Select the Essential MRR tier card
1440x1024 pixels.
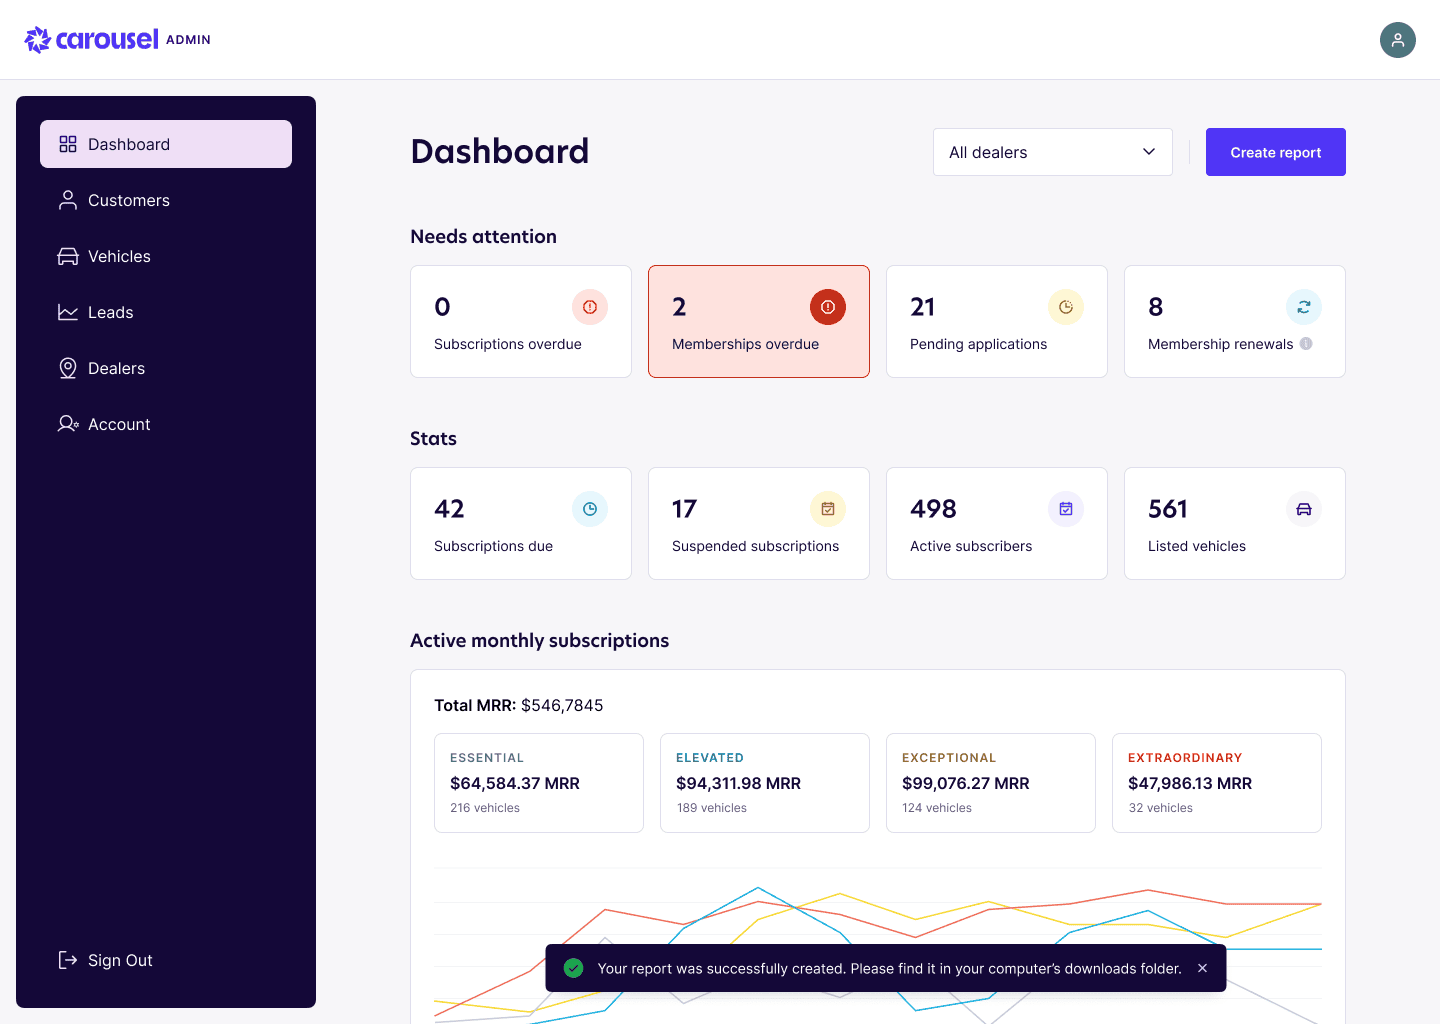(538, 783)
